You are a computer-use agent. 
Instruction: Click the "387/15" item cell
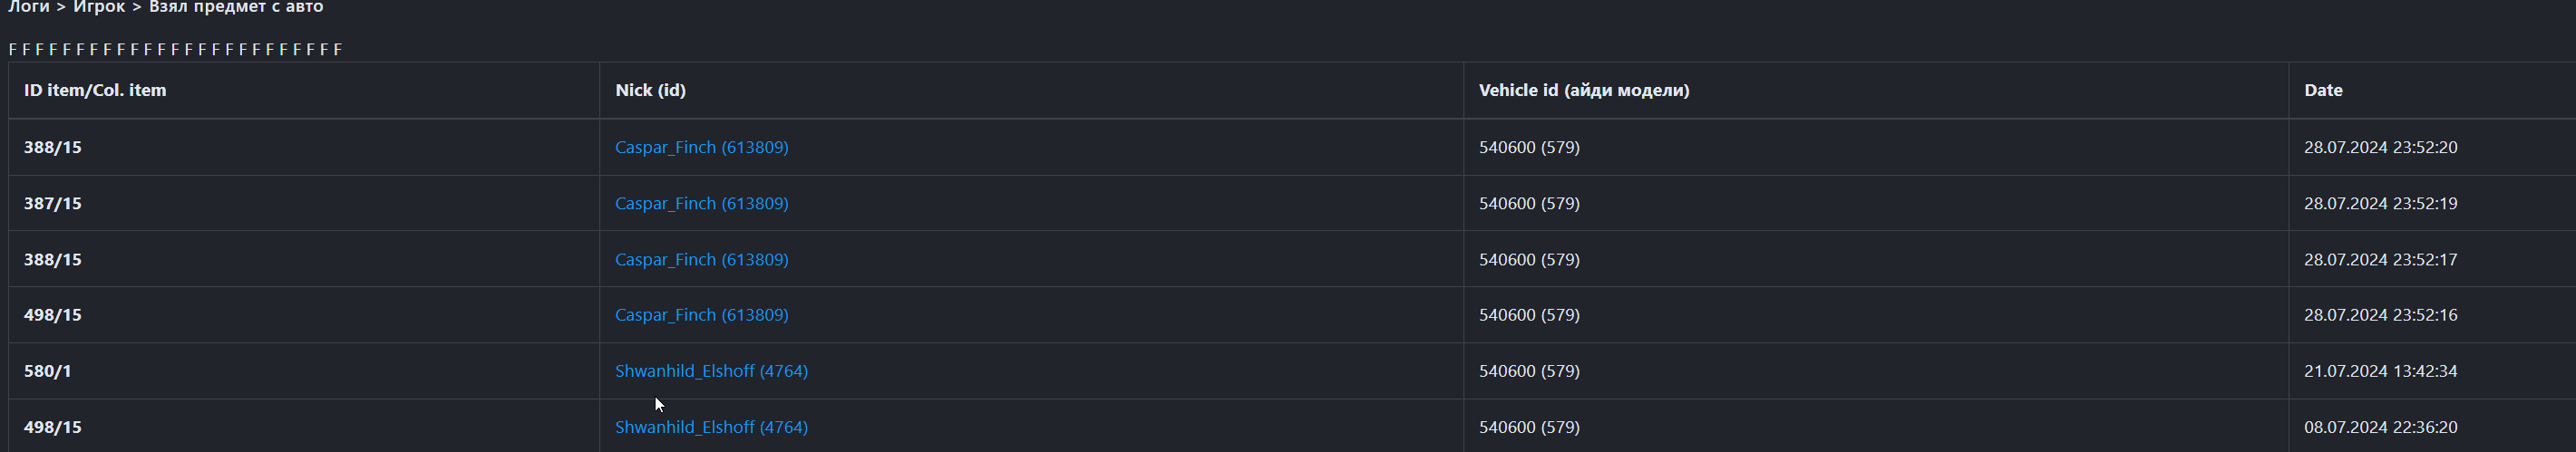click(x=53, y=203)
